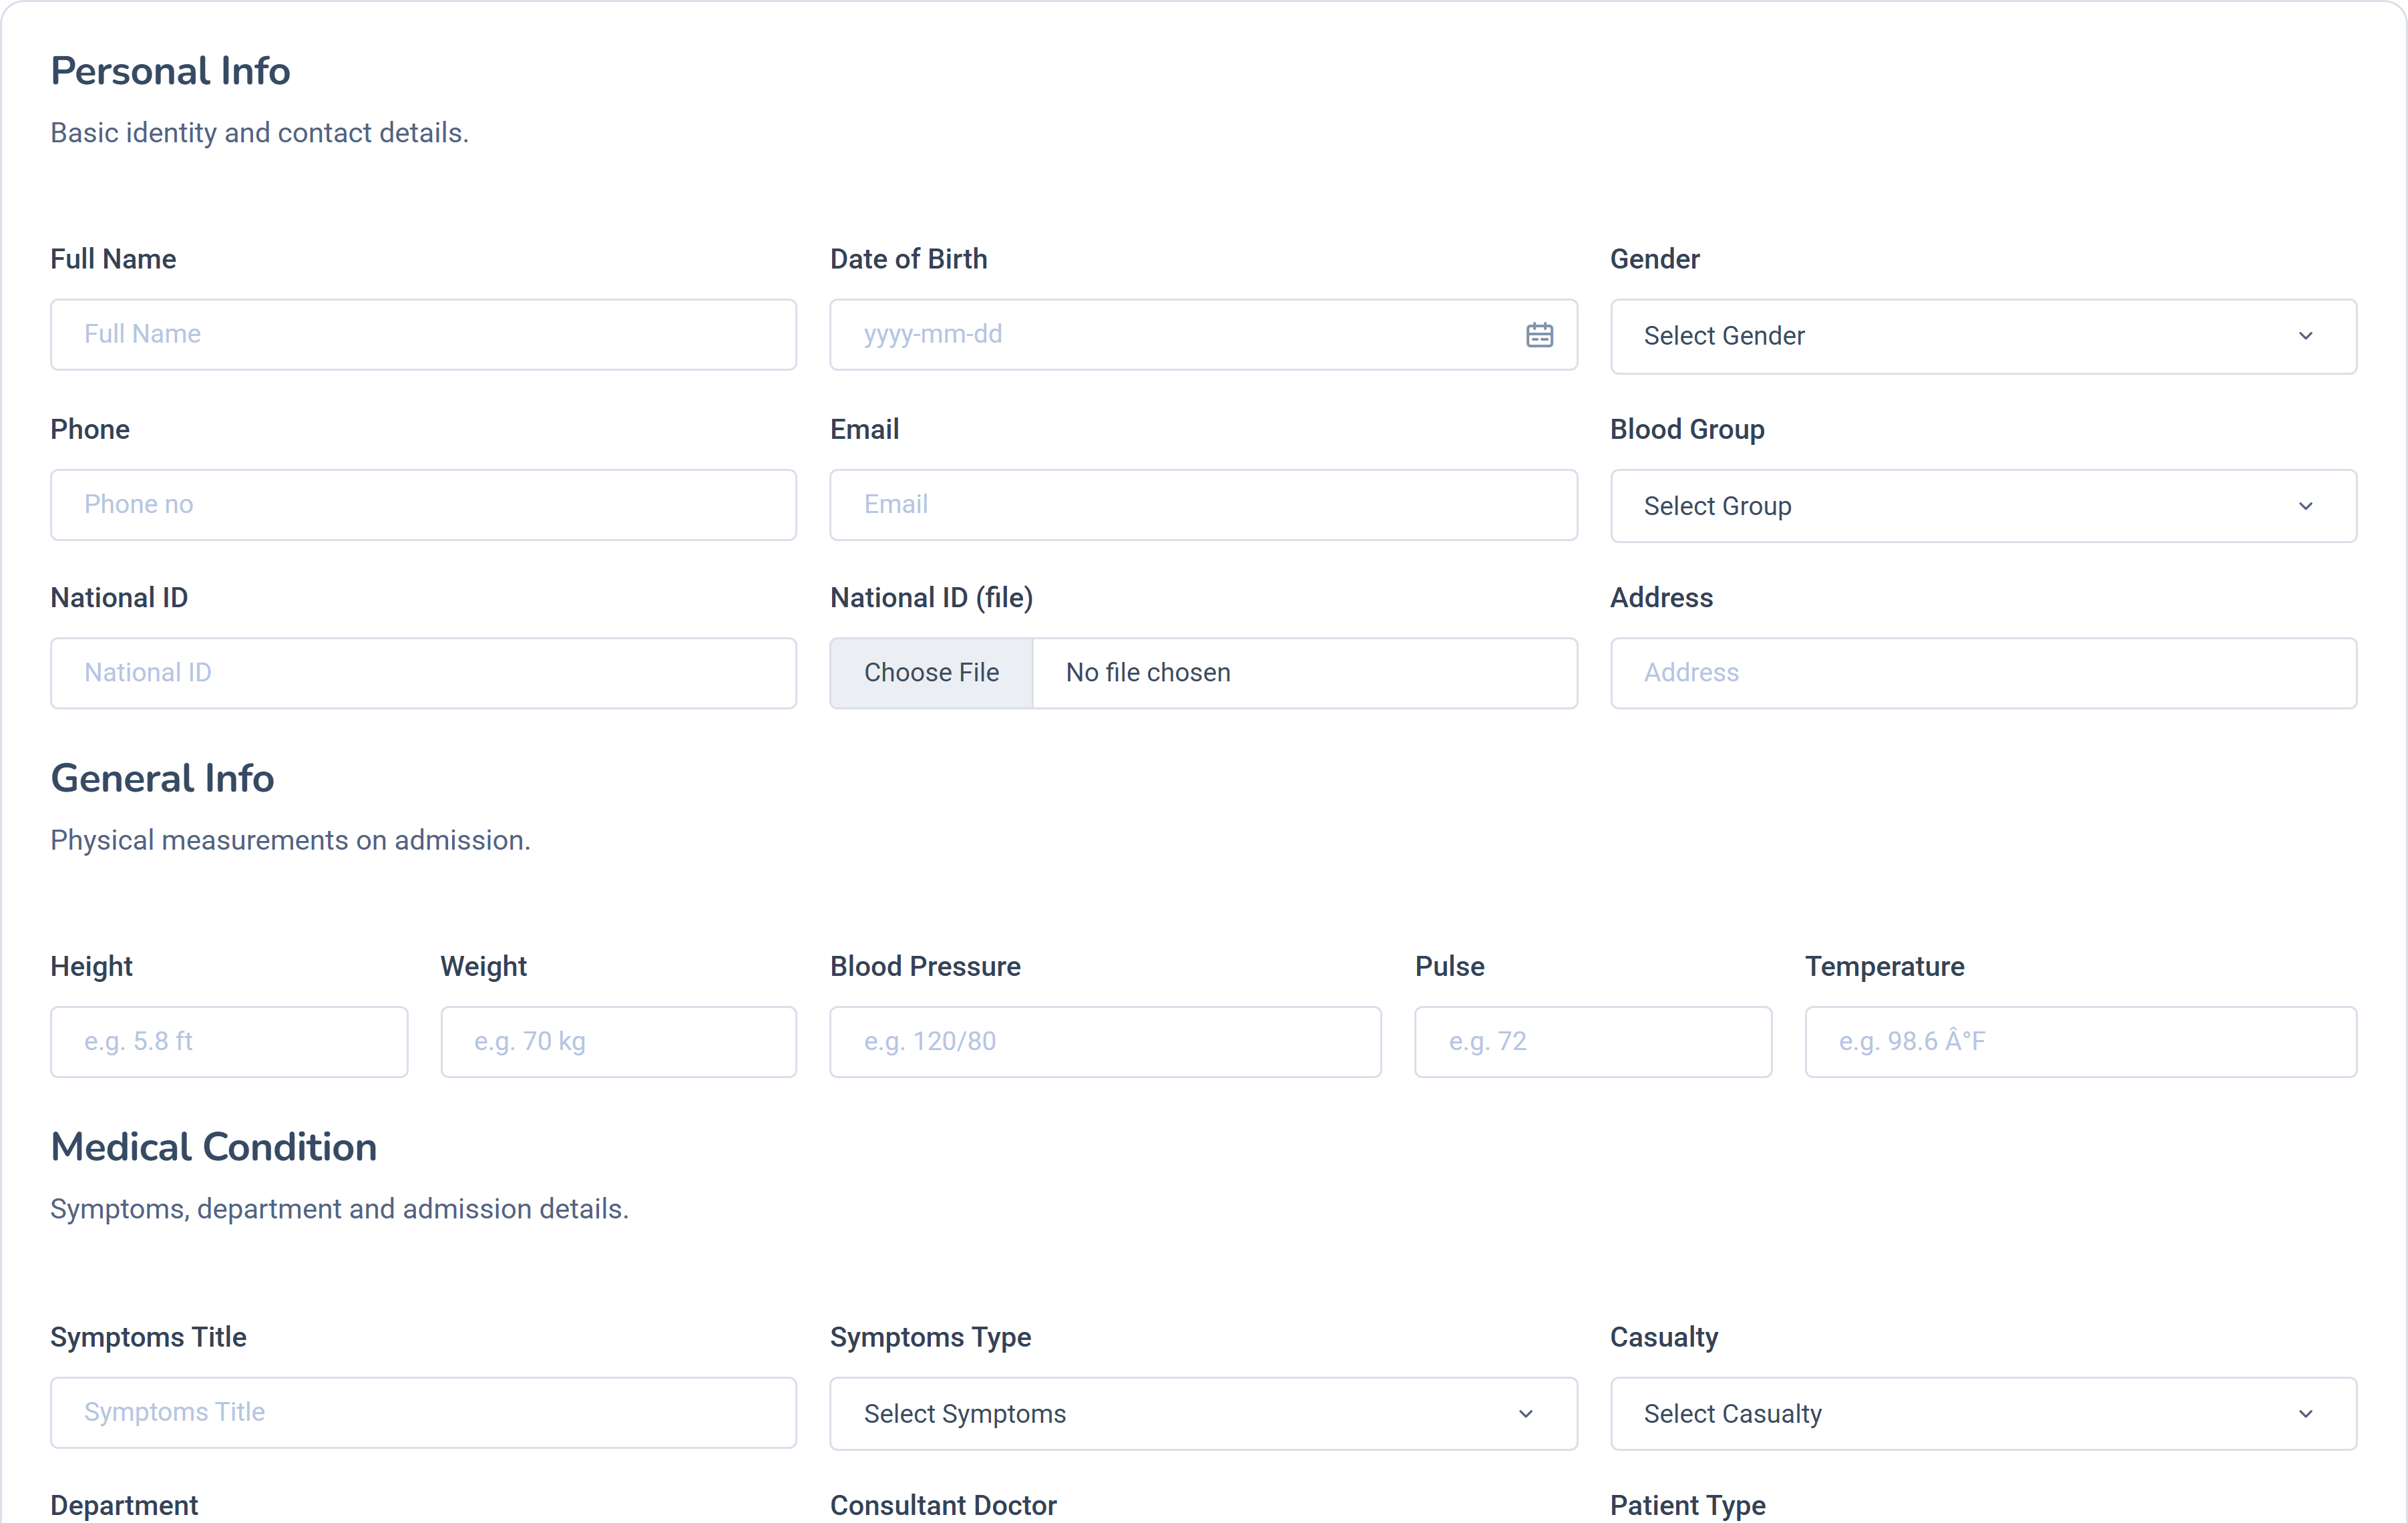Click the 'Physical measurements on admission.' text

(290, 840)
